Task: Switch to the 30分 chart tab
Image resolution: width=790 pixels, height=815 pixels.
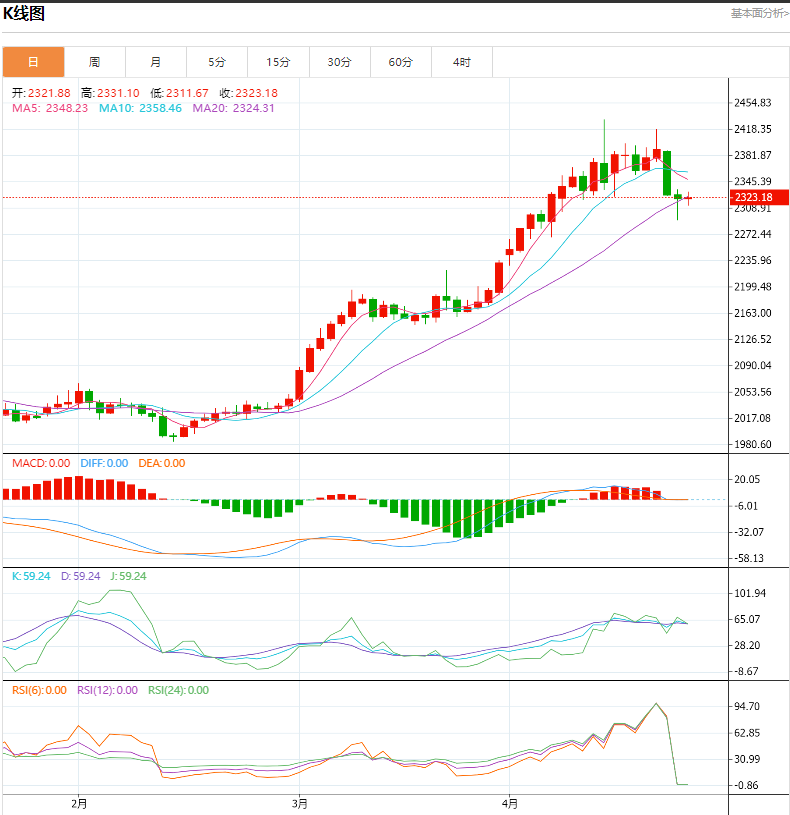Action: [339, 62]
